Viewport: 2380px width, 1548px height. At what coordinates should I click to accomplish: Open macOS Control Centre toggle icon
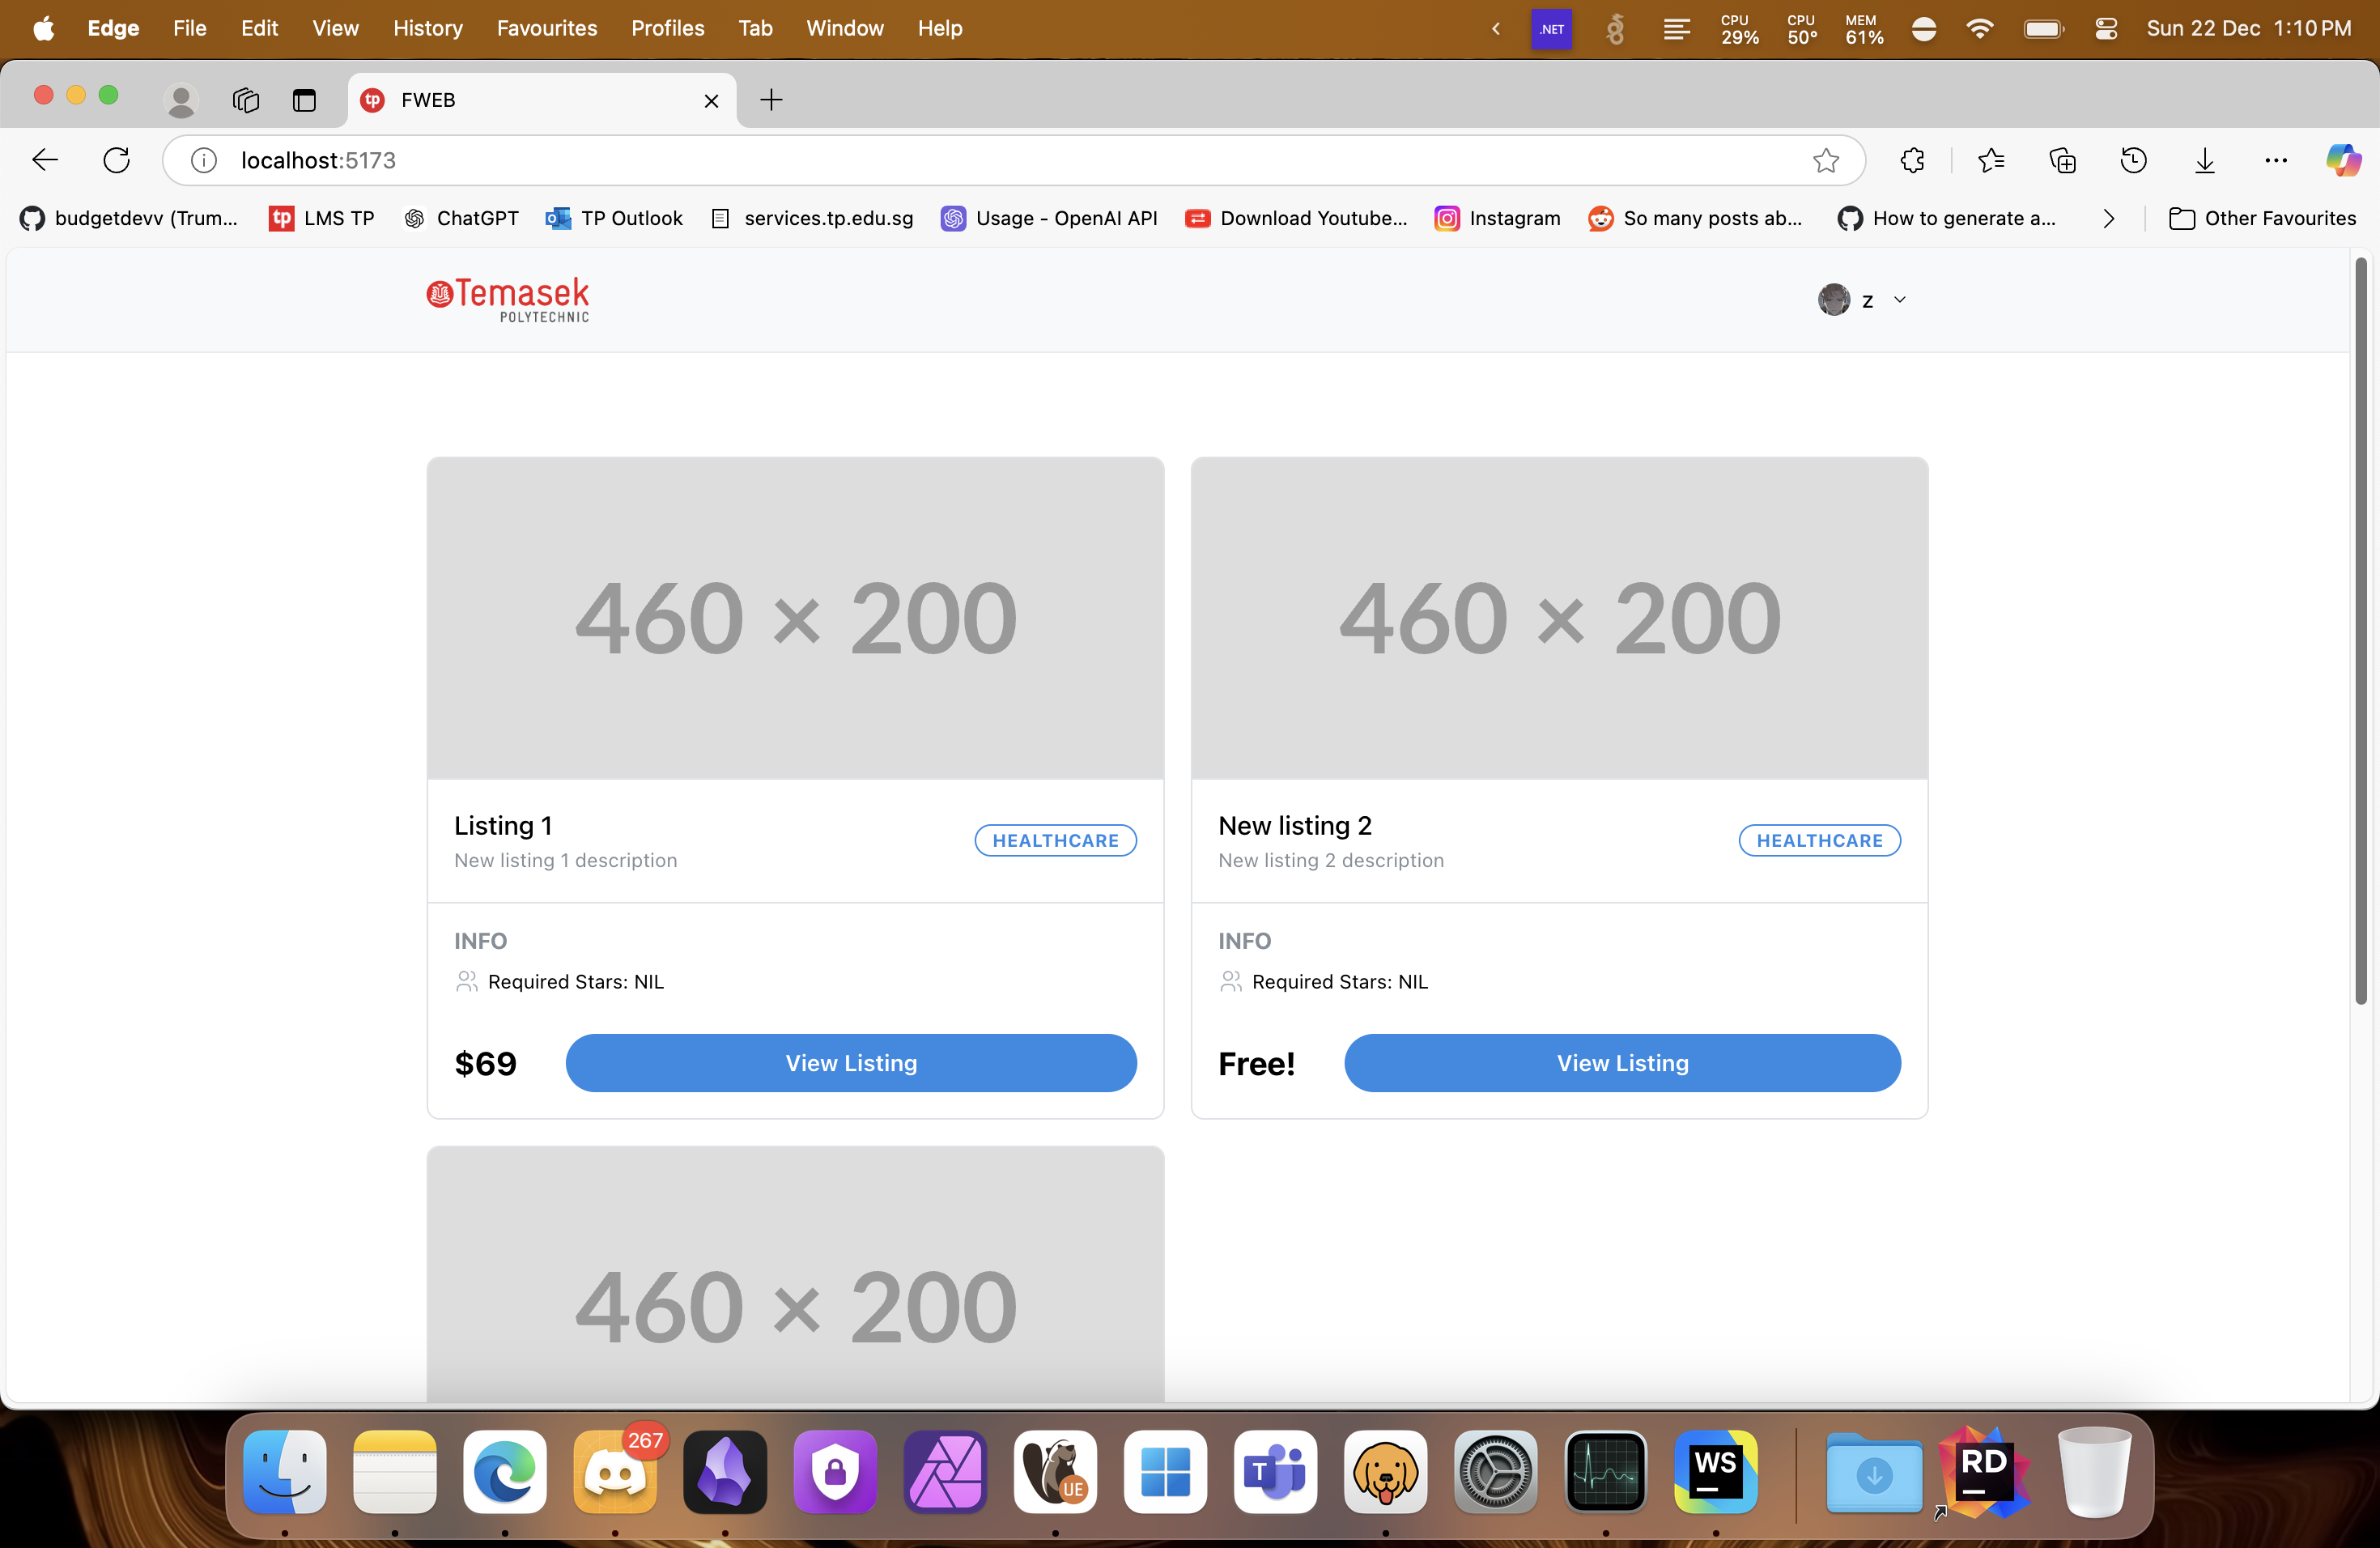[x=2106, y=29]
